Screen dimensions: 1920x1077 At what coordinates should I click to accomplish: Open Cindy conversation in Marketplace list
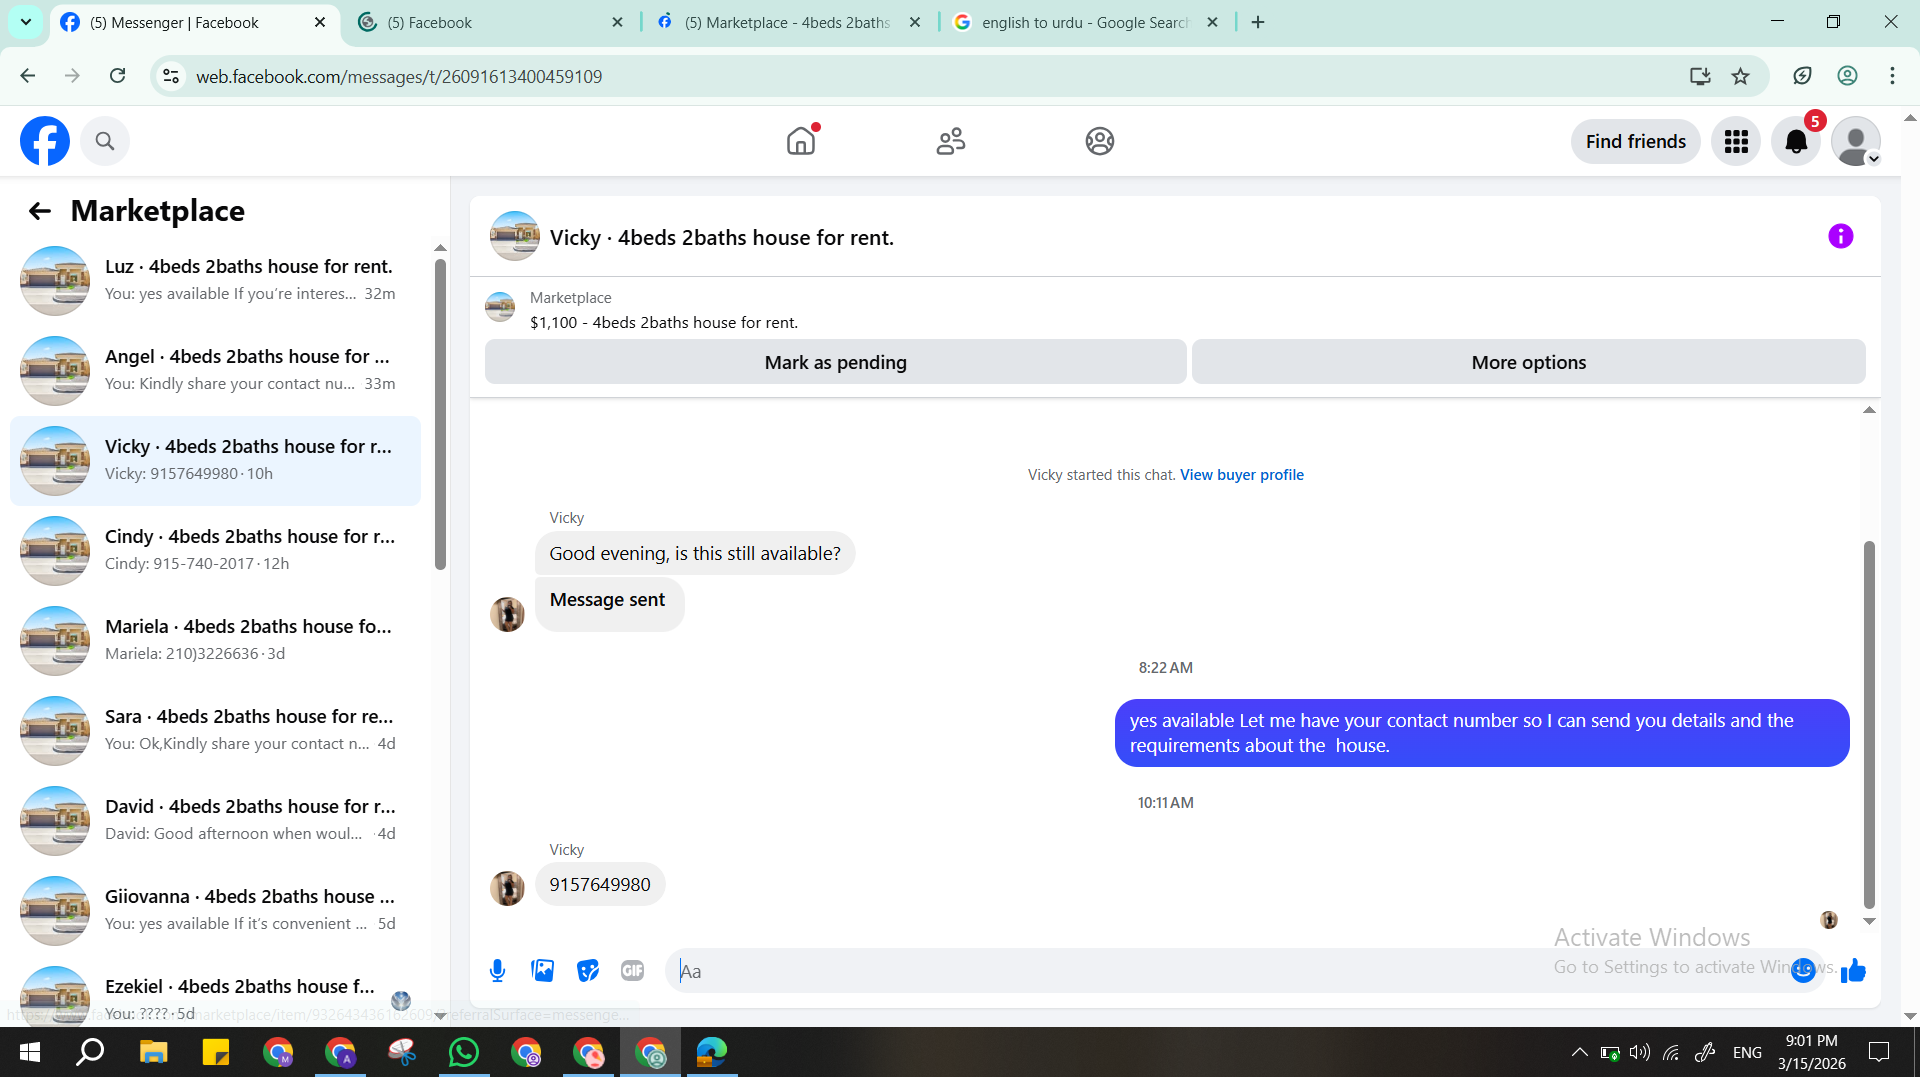pos(215,550)
